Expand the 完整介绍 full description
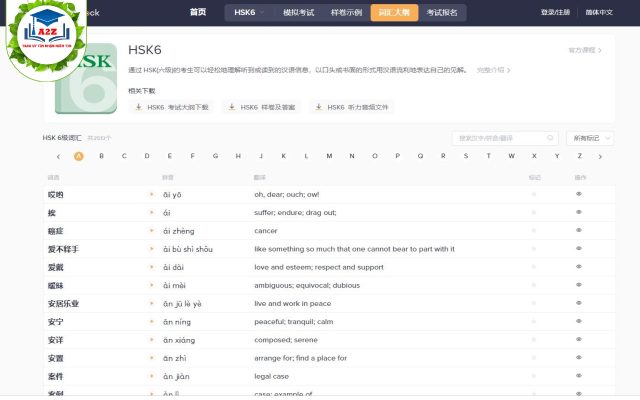This screenshot has height=400, width=640. pos(492,70)
